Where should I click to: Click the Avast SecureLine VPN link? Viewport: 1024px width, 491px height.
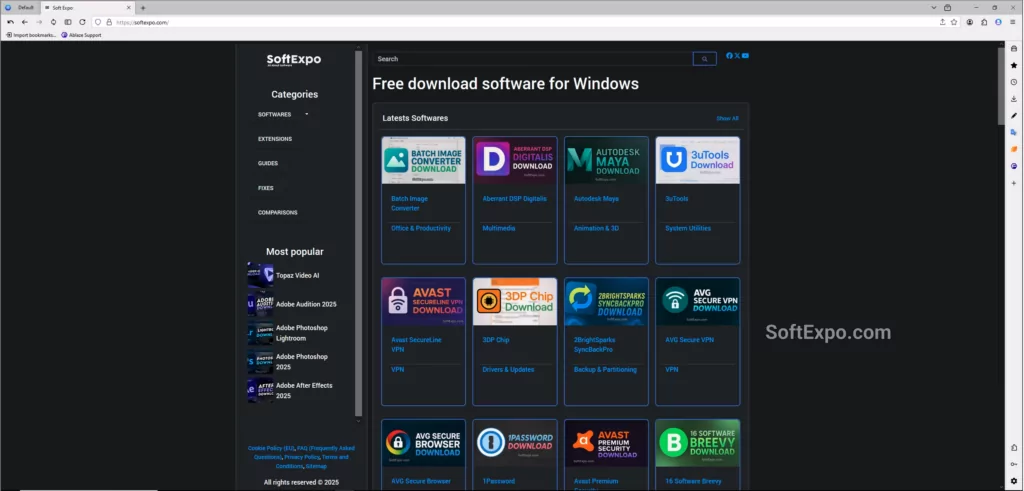416,345
